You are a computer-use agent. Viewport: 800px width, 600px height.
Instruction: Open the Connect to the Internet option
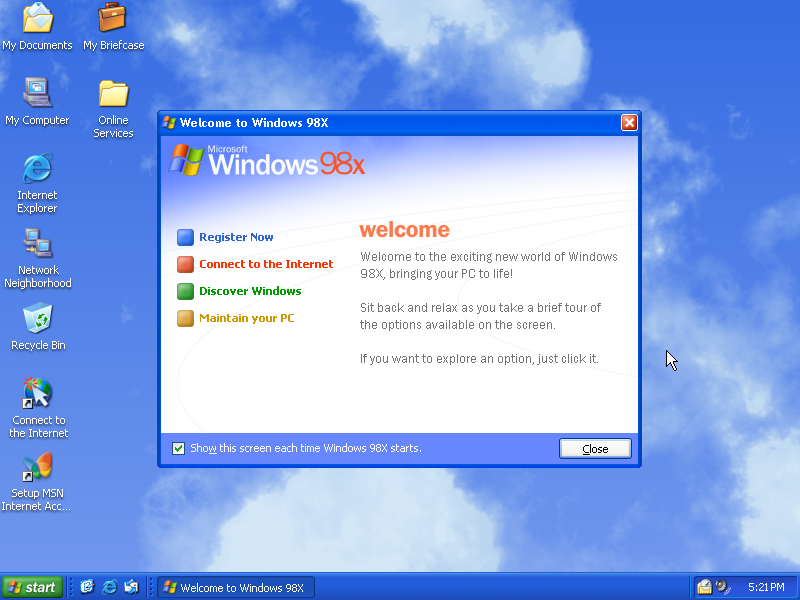coord(266,264)
